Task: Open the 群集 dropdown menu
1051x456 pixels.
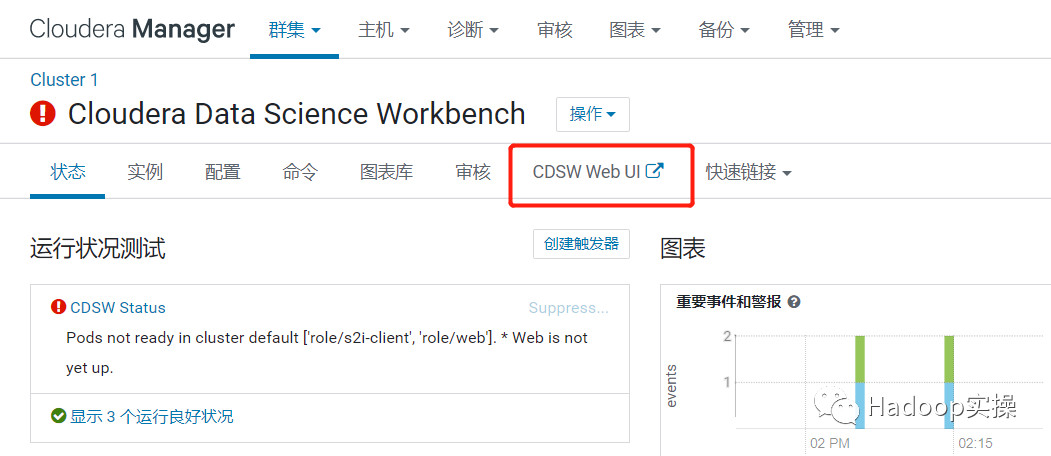Action: (x=294, y=30)
